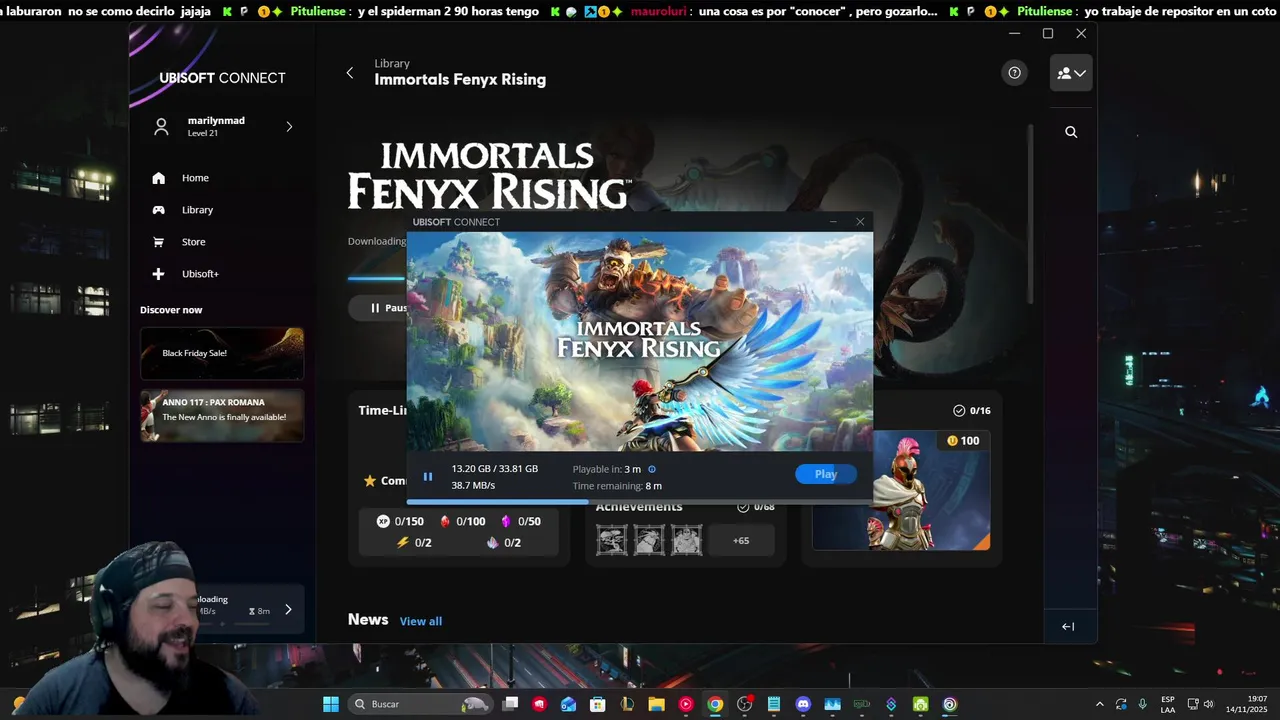Screen dimensions: 1280x720
Task: Open the ANNO 117 : PAX ROMANA banner
Action: [x=222, y=416]
